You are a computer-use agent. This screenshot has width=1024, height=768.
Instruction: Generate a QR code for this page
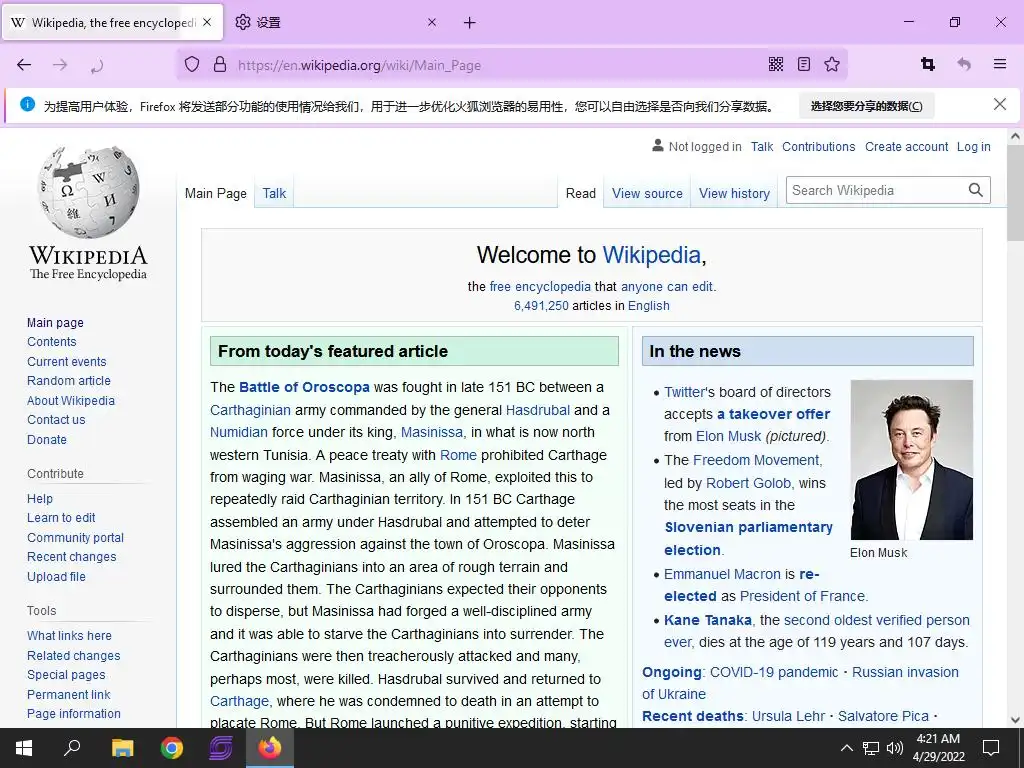point(776,64)
